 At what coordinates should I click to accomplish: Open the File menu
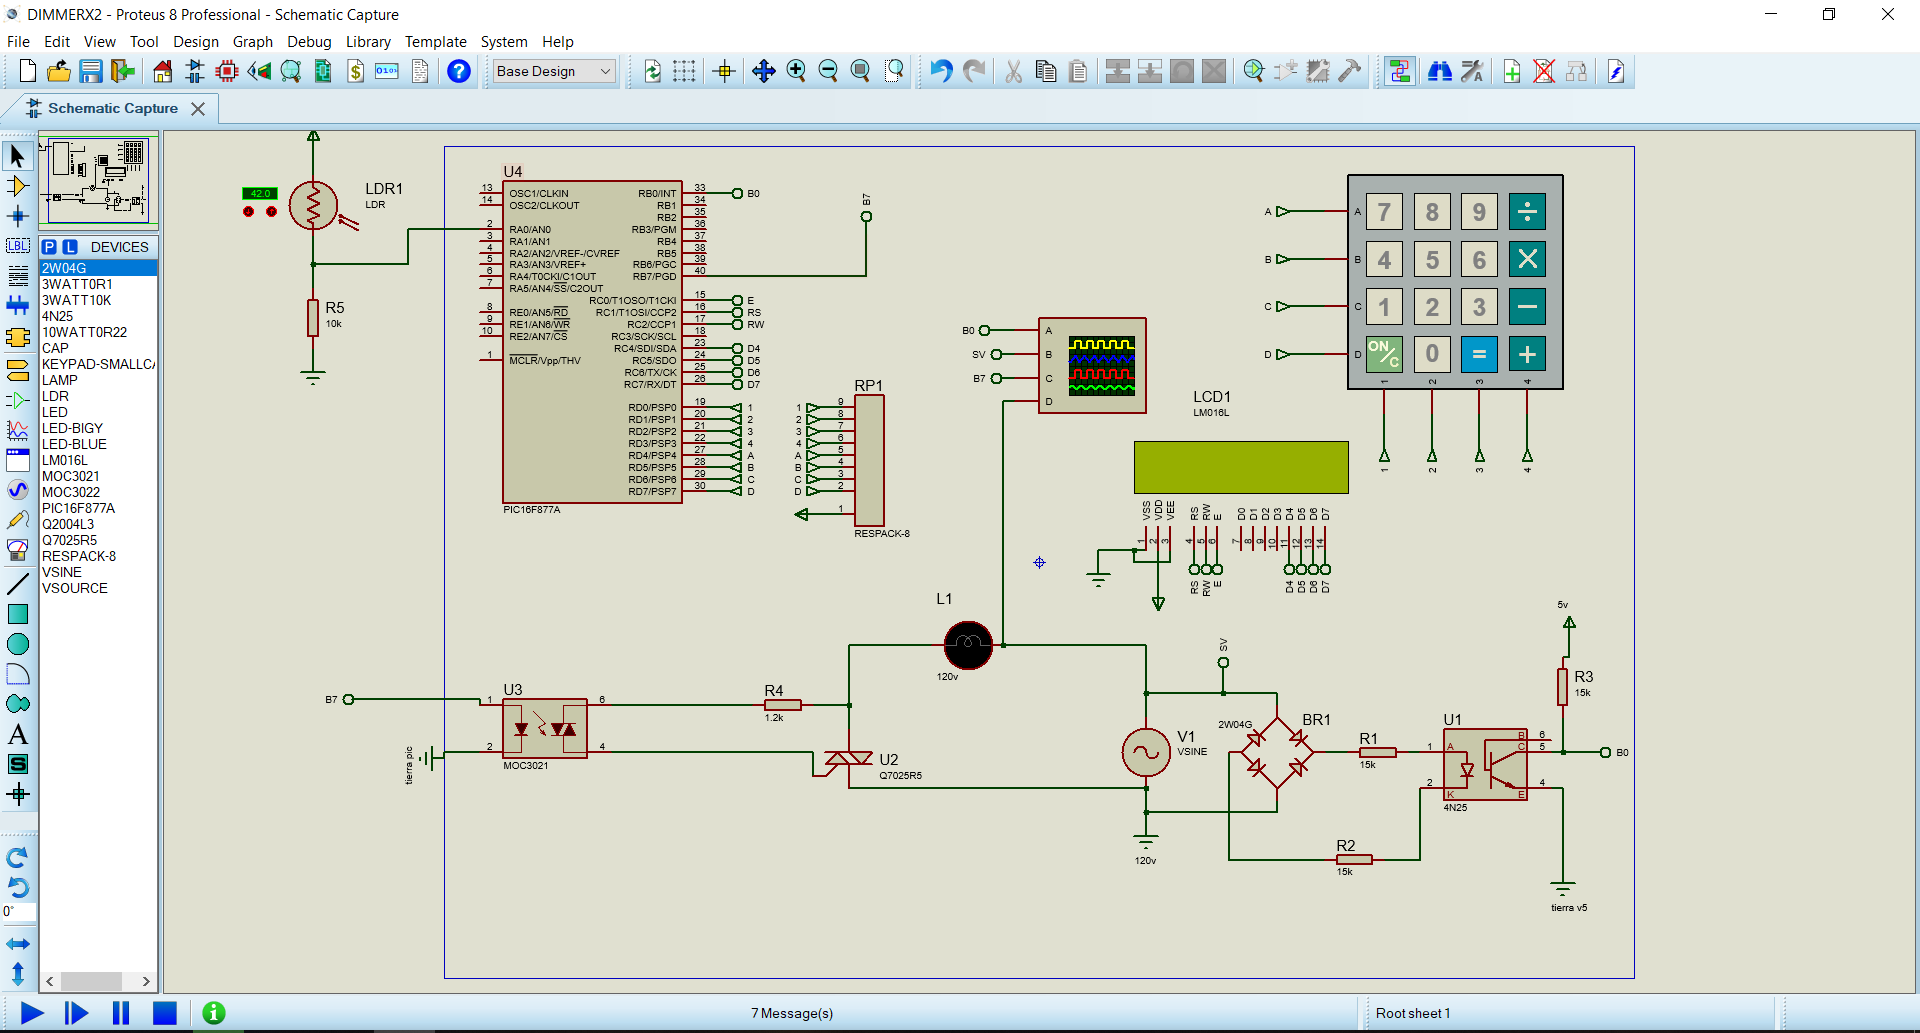(x=18, y=42)
